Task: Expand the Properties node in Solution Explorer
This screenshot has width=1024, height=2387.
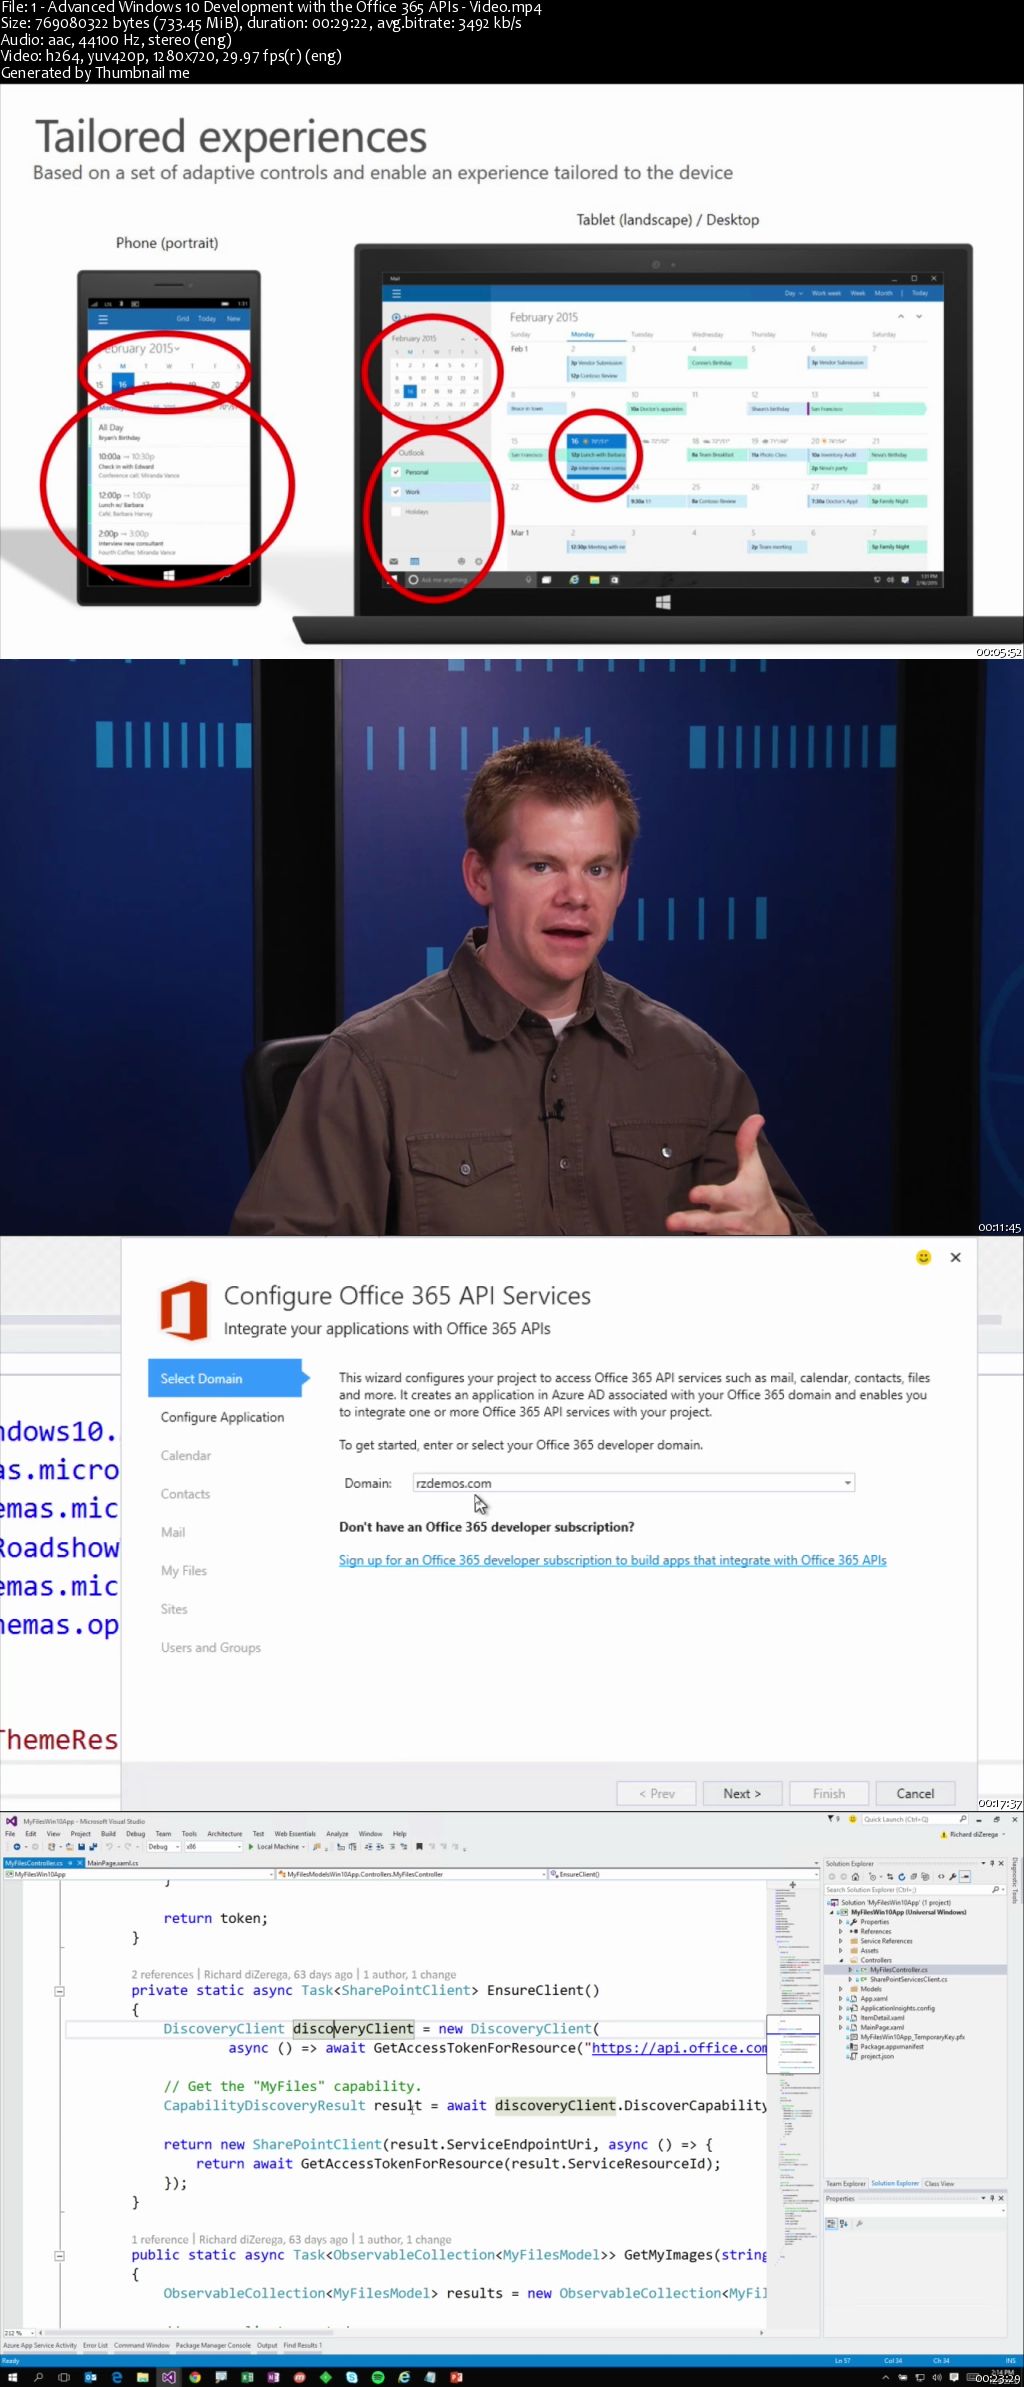Action: [841, 1922]
